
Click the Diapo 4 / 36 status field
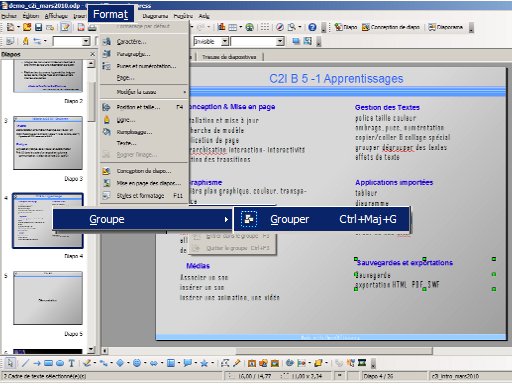pyautogui.click(x=393, y=376)
